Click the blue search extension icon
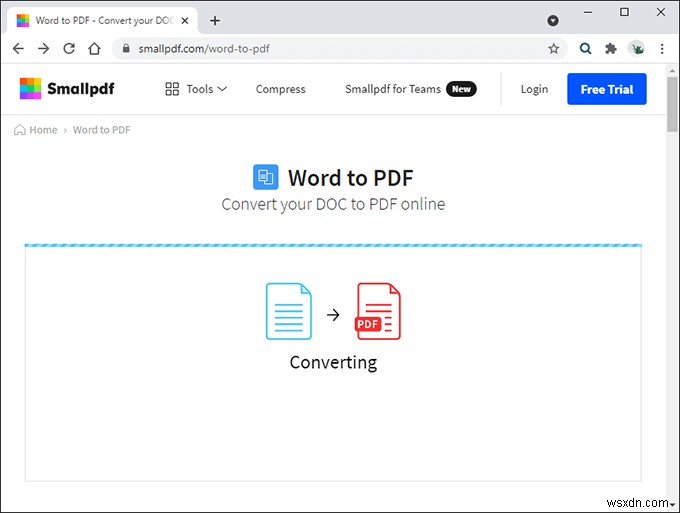 coord(585,49)
